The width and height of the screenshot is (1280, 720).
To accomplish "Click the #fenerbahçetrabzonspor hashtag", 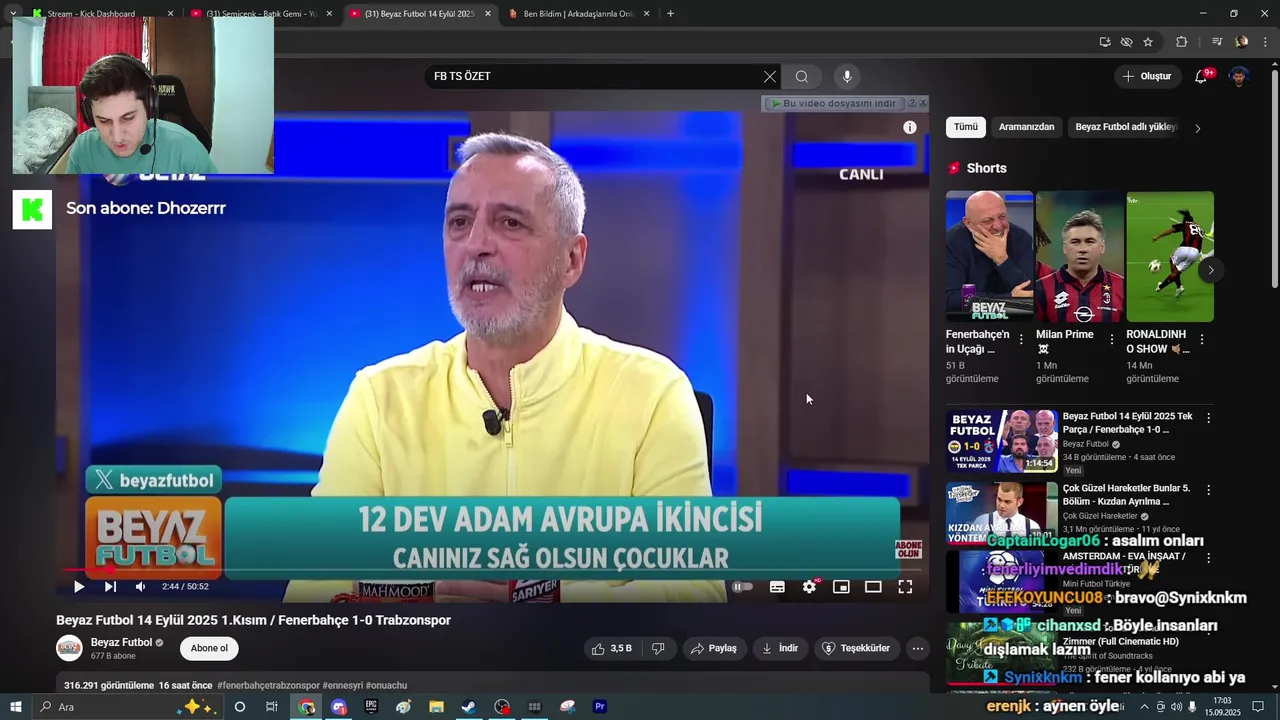I will pos(268,685).
